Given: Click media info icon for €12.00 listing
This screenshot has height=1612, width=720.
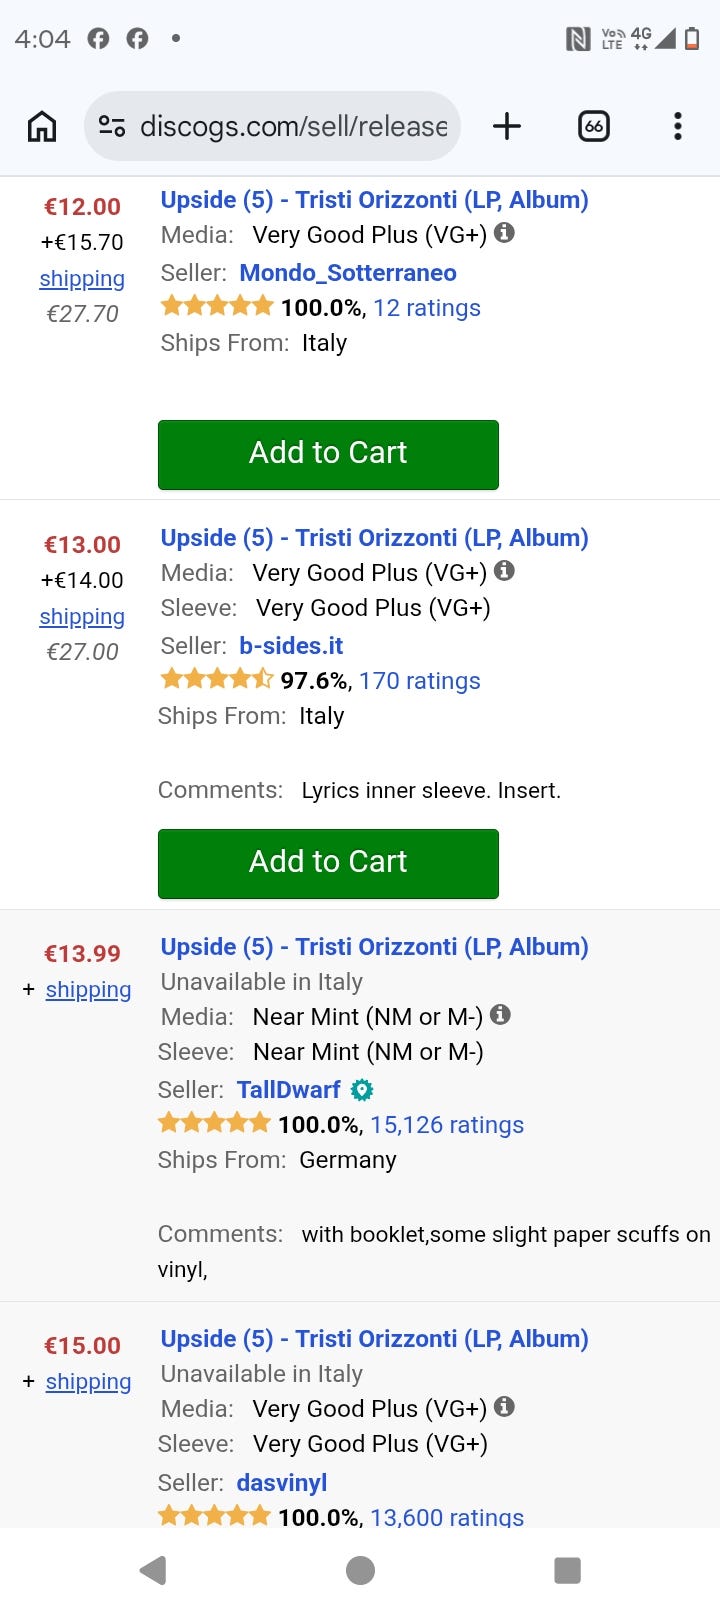Looking at the screenshot, I should 505,233.
